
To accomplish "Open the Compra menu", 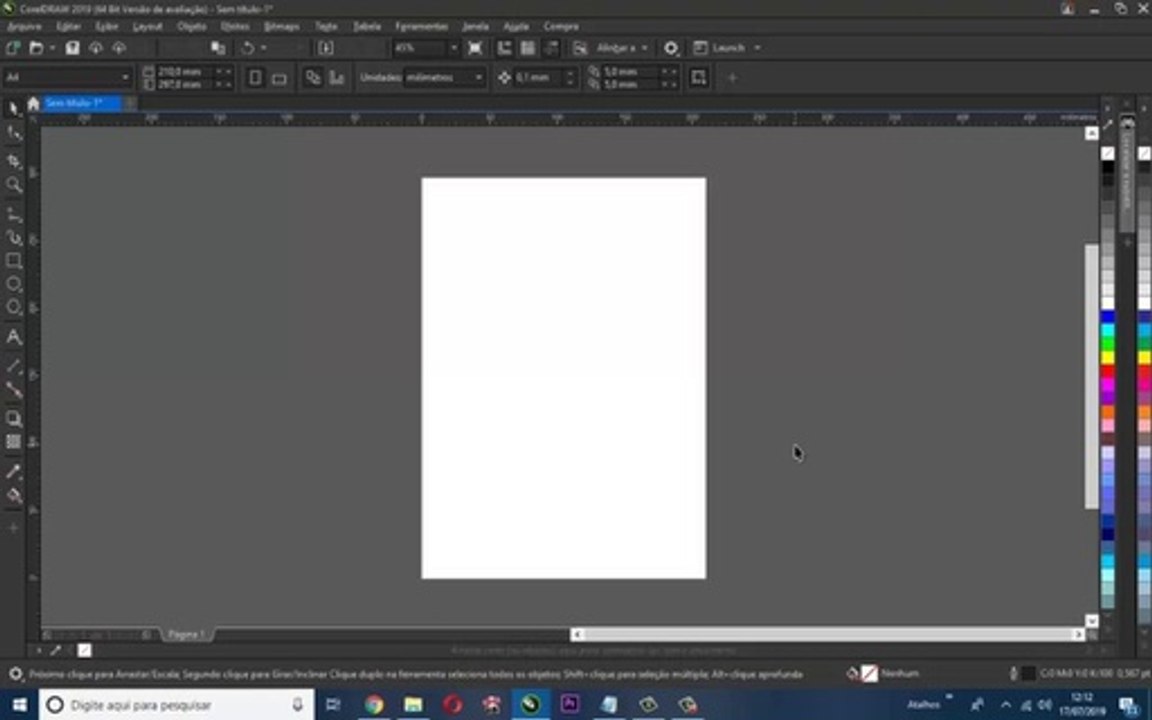I will [561, 26].
